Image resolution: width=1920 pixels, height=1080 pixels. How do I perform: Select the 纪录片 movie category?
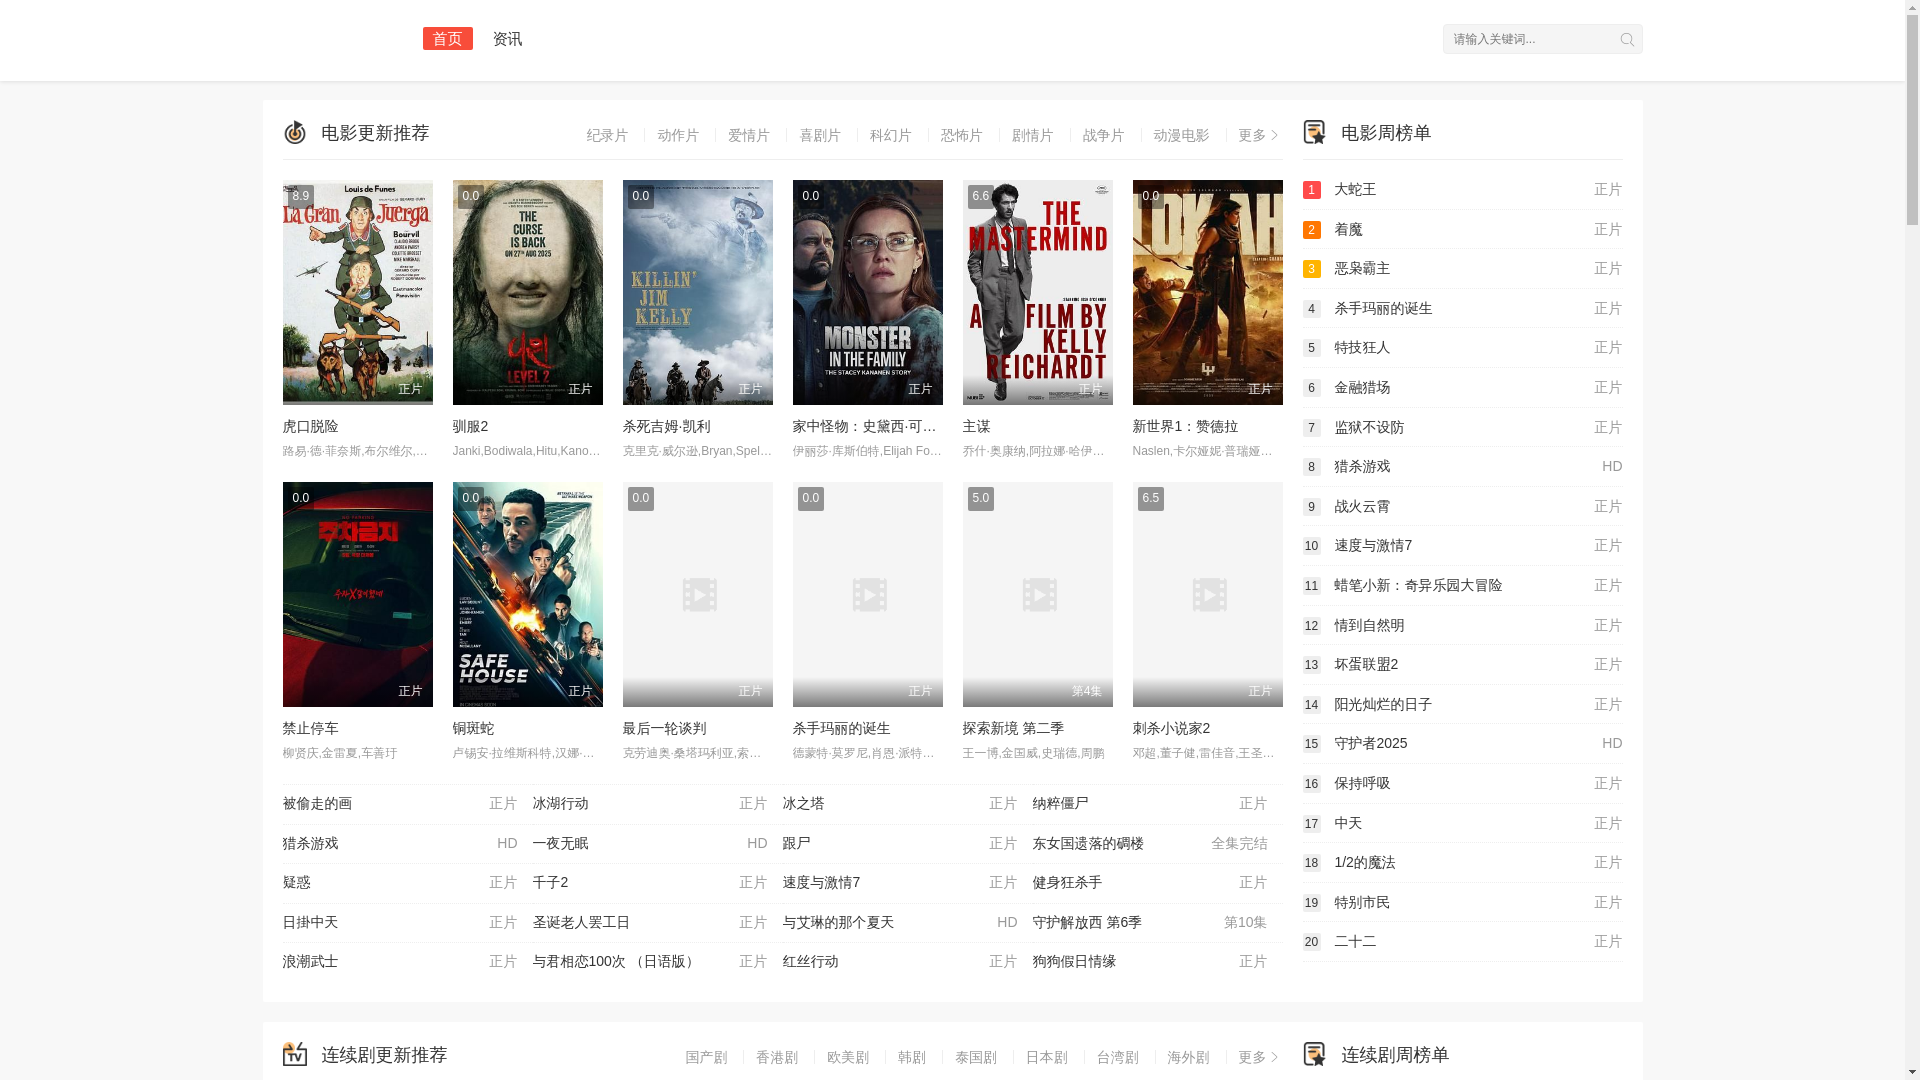[607, 135]
